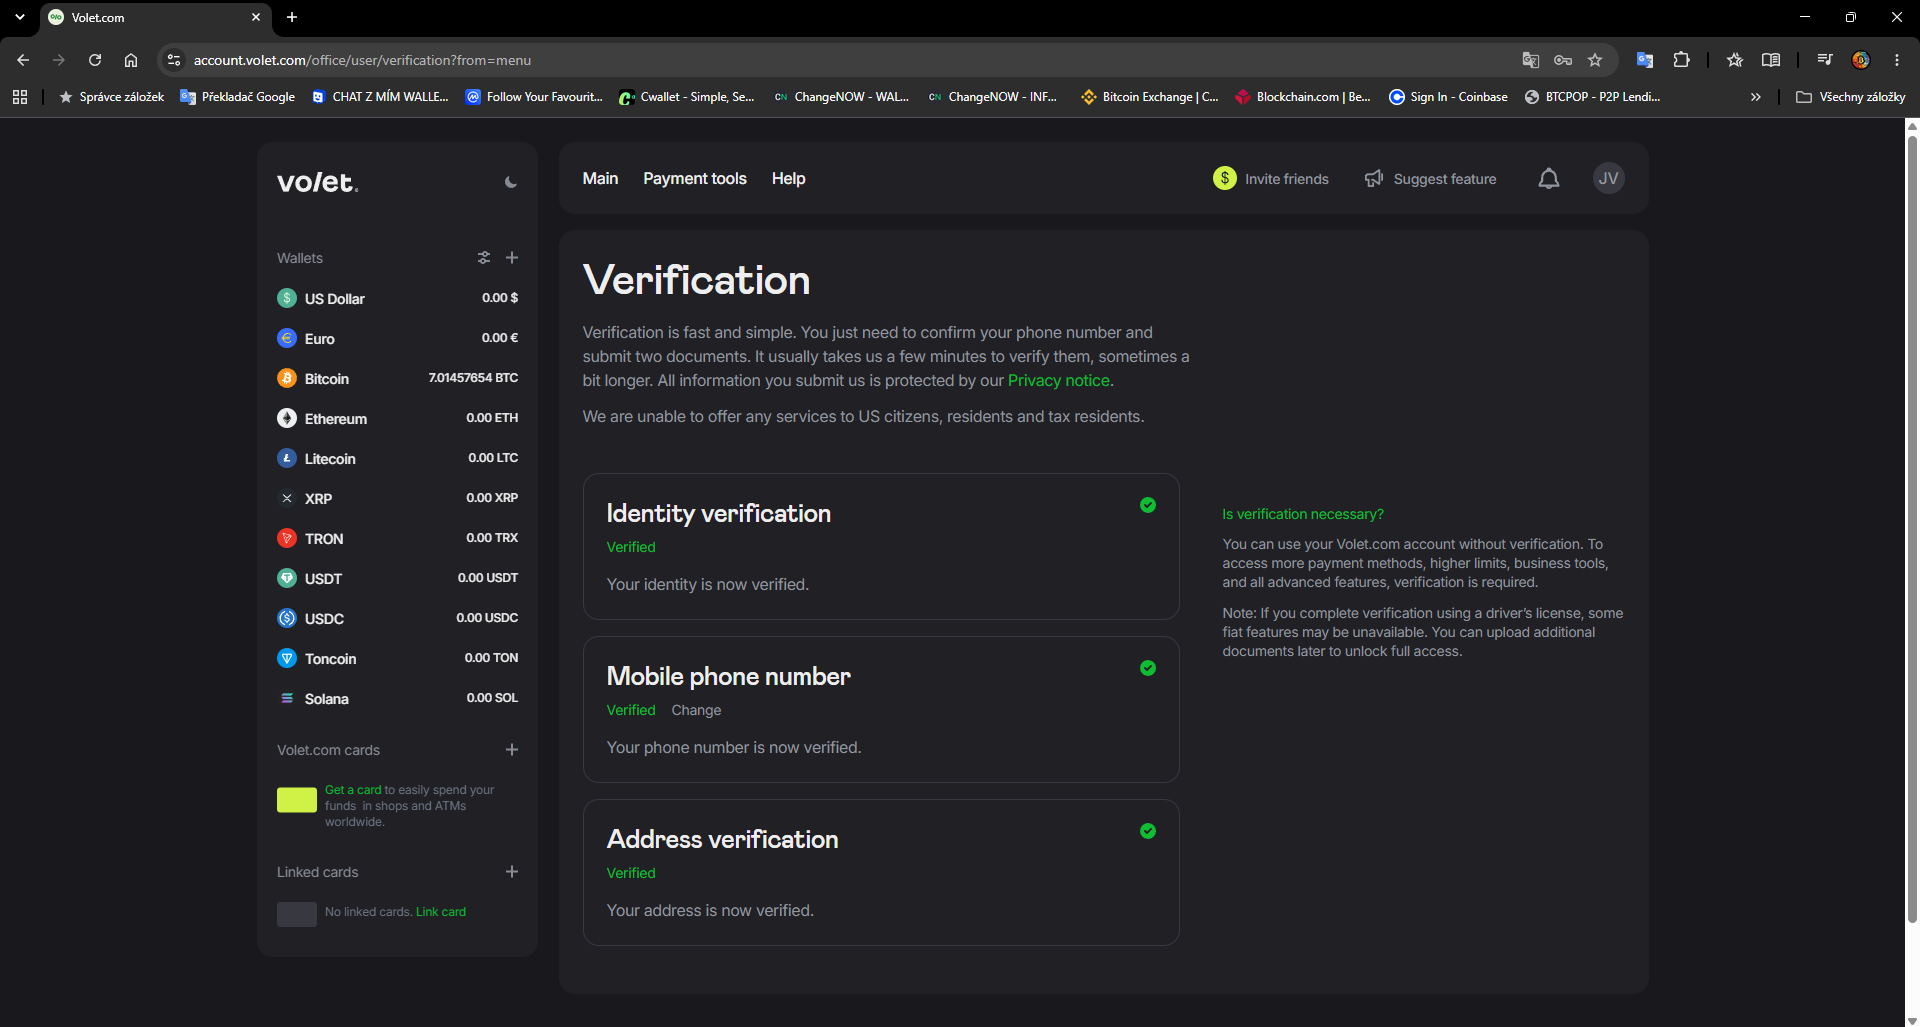Select the Litecoin wallet
This screenshot has height=1027, width=1920.
pyautogui.click(x=398, y=458)
